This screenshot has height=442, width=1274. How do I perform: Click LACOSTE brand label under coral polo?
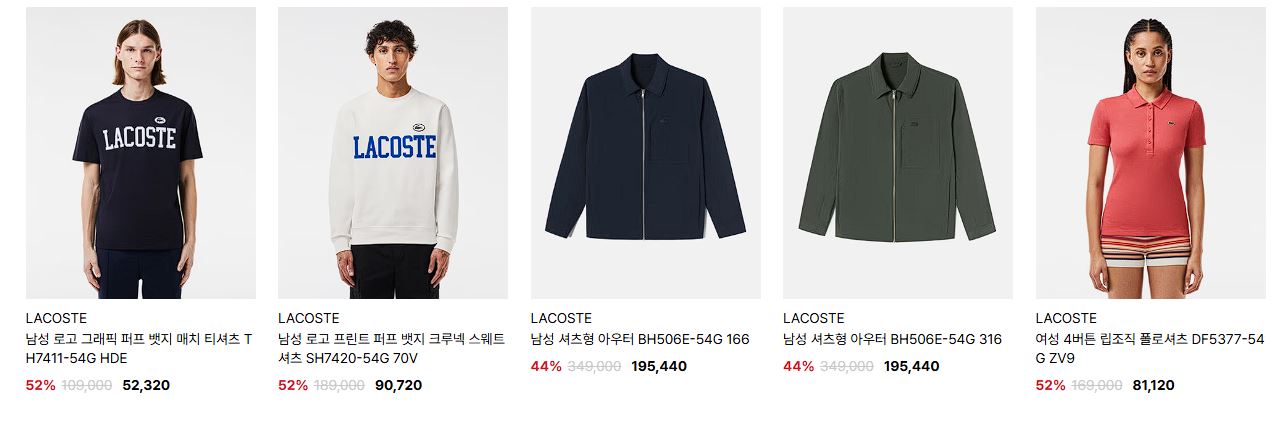pyautogui.click(x=1066, y=318)
